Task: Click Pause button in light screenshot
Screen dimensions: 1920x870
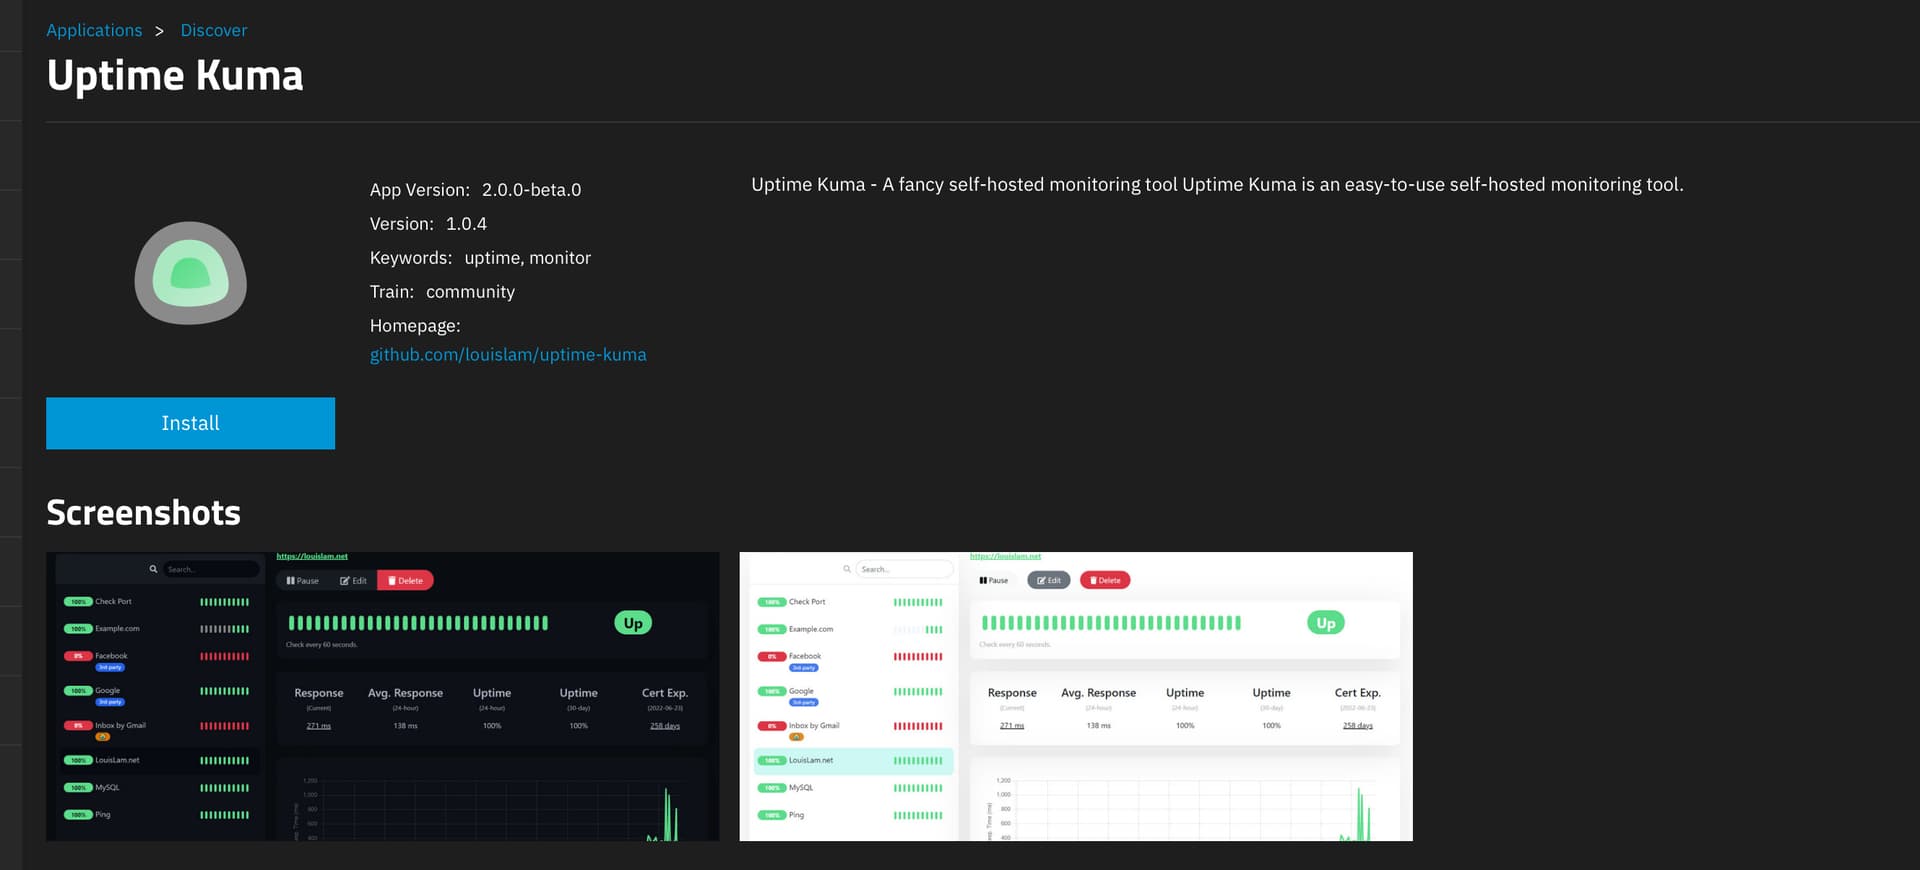Action: tap(993, 581)
